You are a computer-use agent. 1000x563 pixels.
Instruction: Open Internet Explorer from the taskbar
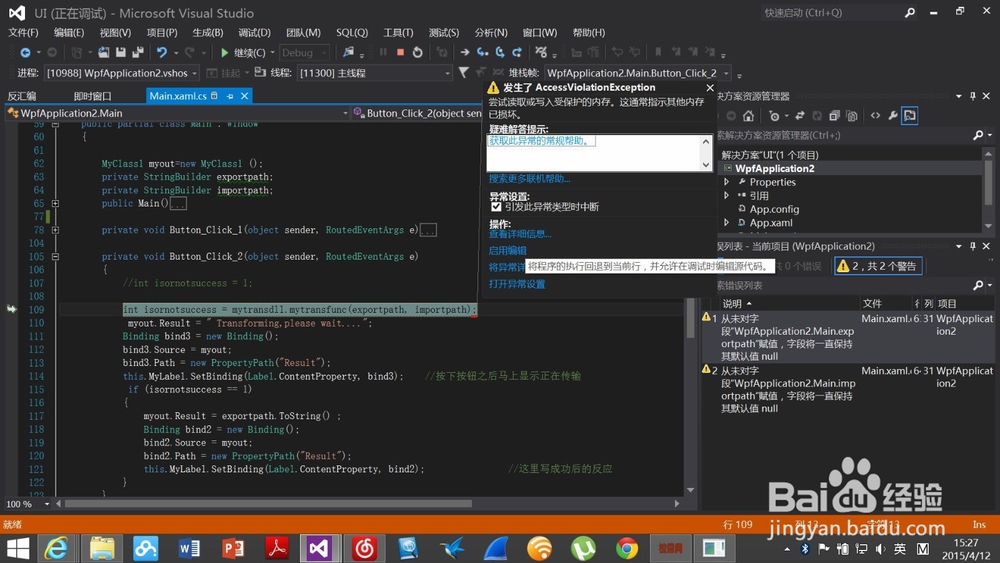tap(57, 548)
